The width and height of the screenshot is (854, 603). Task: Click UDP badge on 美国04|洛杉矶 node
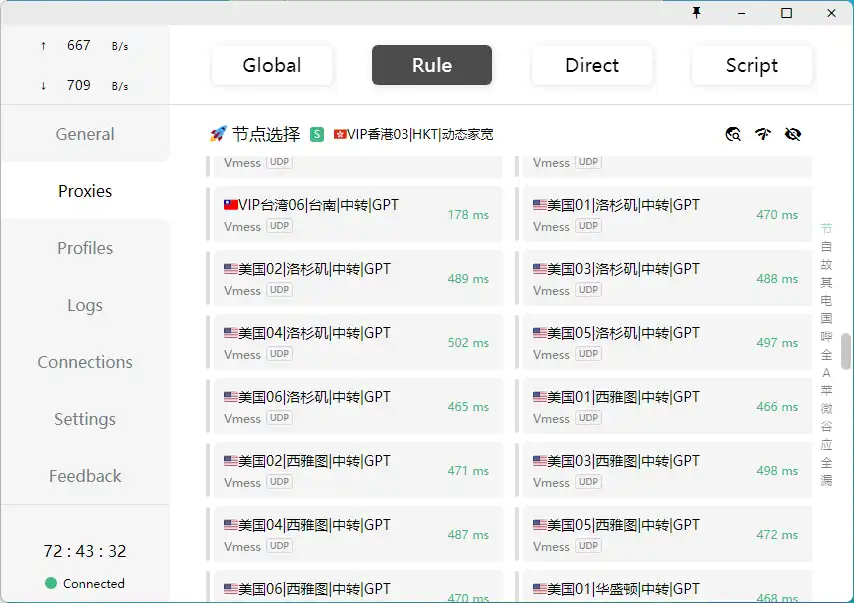tap(279, 354)
